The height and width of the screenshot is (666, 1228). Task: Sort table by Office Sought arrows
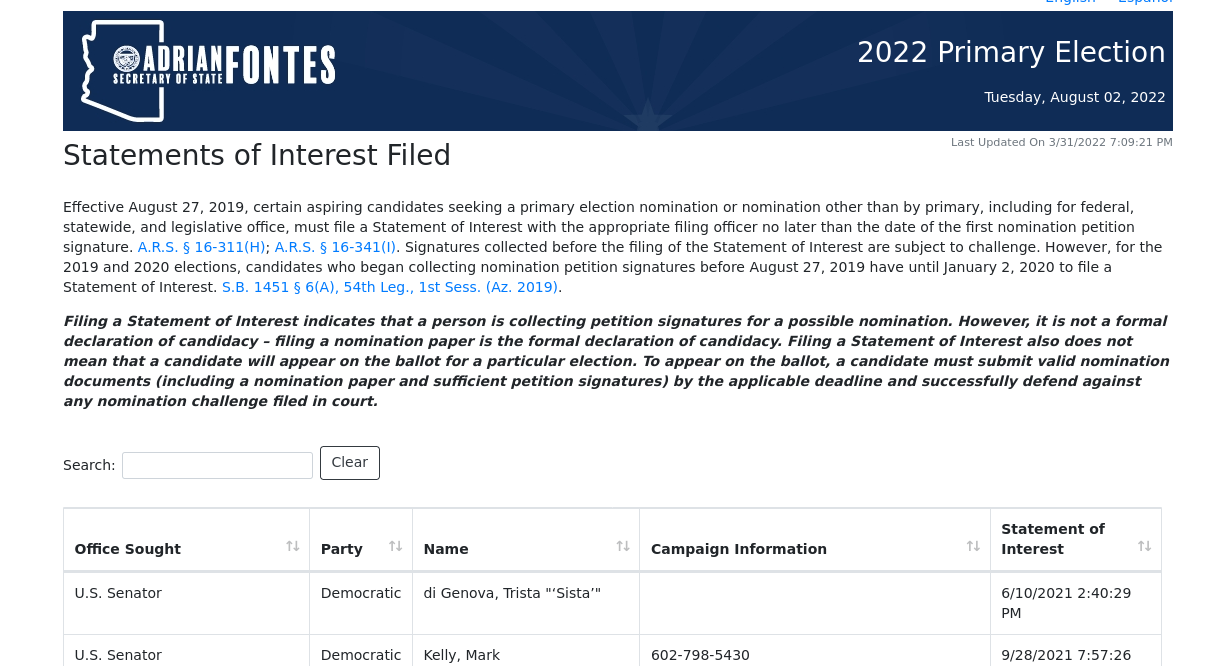click(x=293, y=546)
